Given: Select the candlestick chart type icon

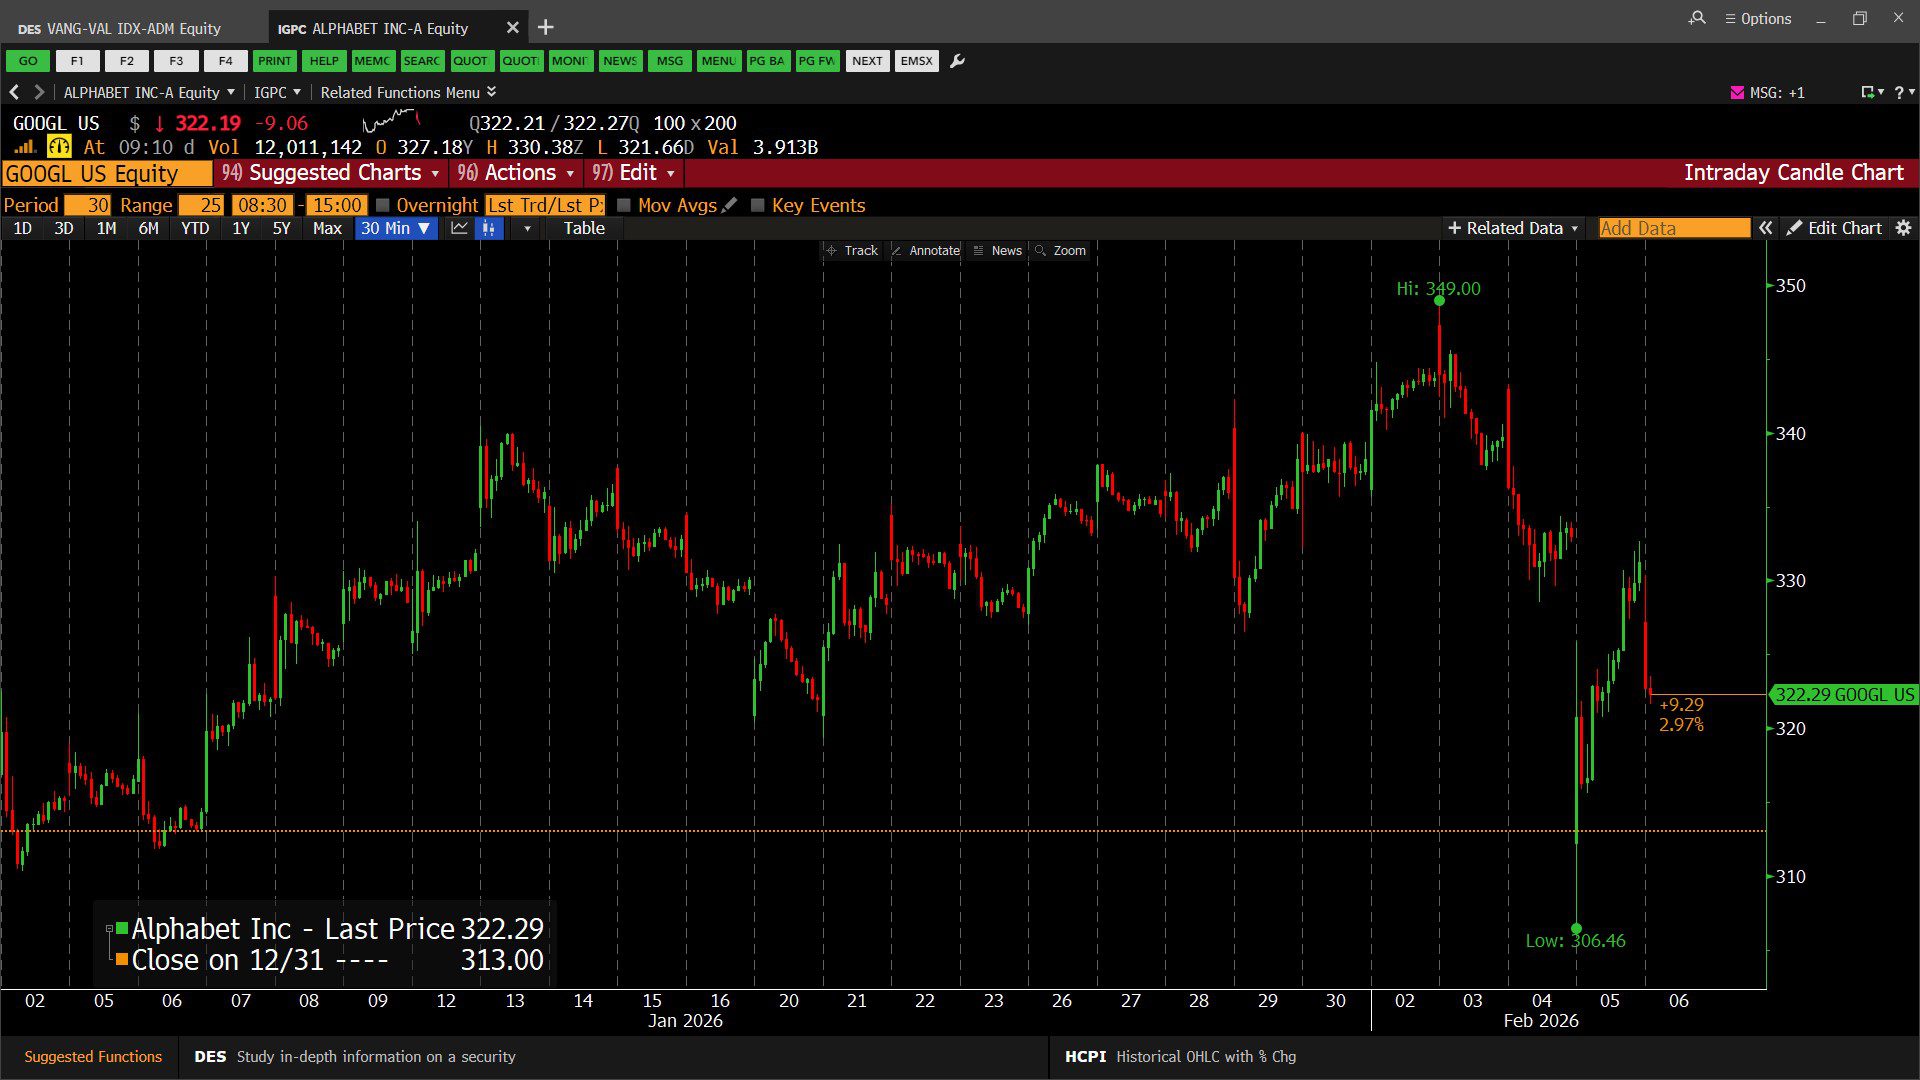Looking at the screenshot, I should pyautogui.click(x=489, y=228).
